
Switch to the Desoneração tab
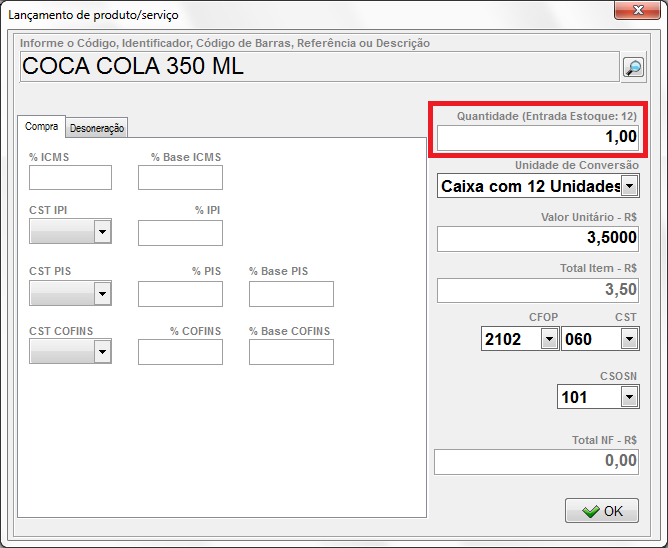(97, 128)
